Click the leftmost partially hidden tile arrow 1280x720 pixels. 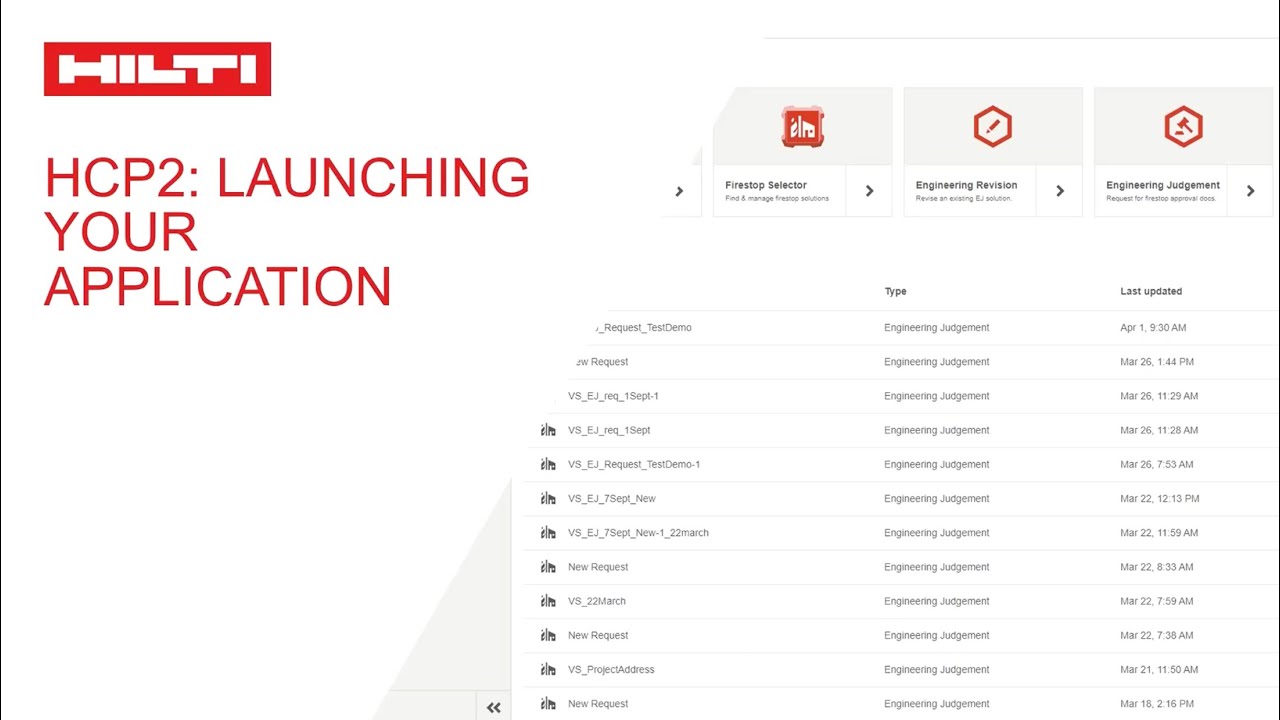[679, 191]
